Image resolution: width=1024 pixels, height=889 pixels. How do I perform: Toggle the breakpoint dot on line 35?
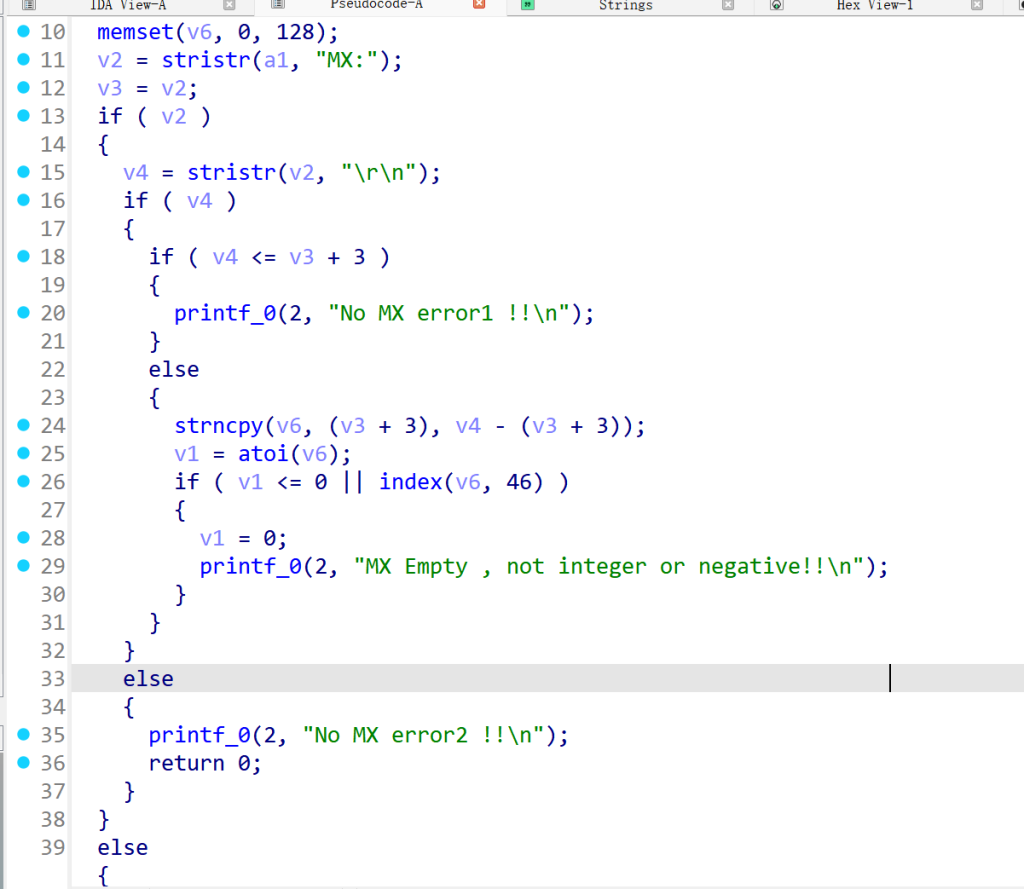coord(24,735)
